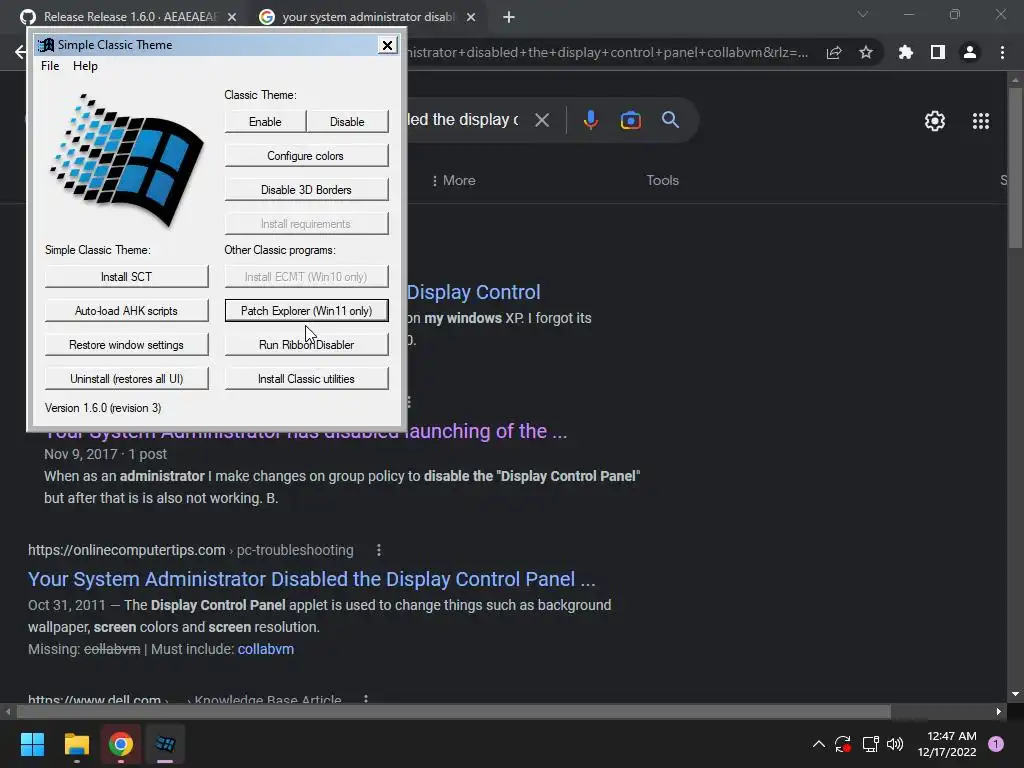Close the Release 1.6.0 tab
1024x768 pixels.
(232, 17)
